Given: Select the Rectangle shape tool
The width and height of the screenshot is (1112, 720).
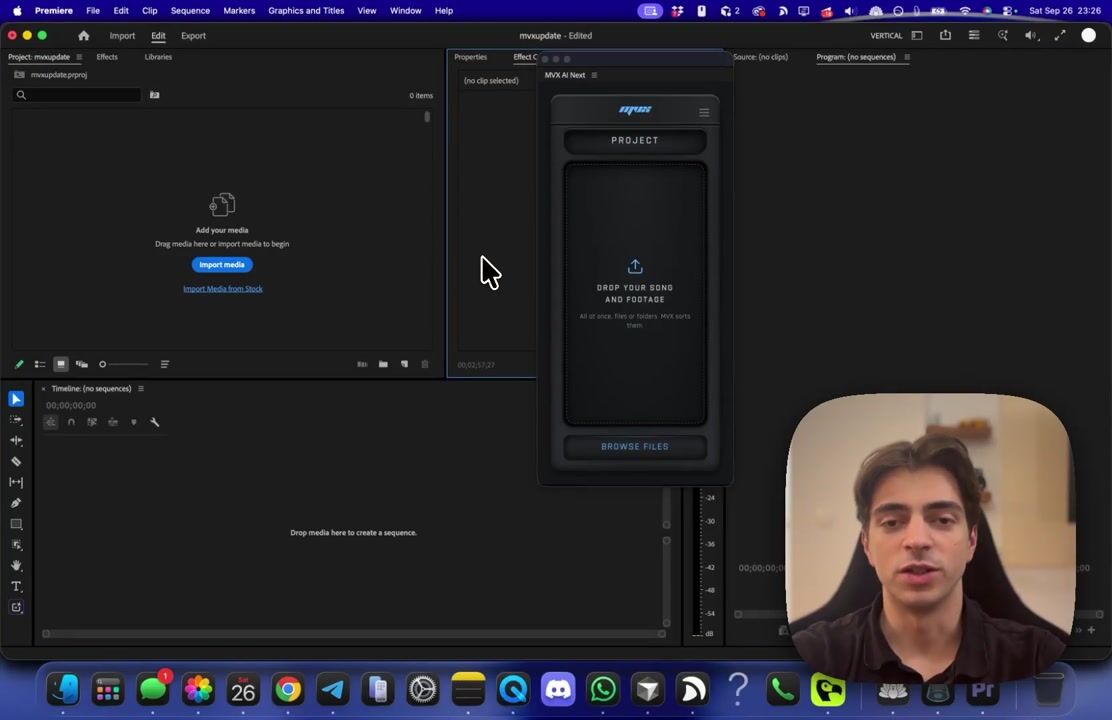Looking at the screenshot, I should [16, 524].
